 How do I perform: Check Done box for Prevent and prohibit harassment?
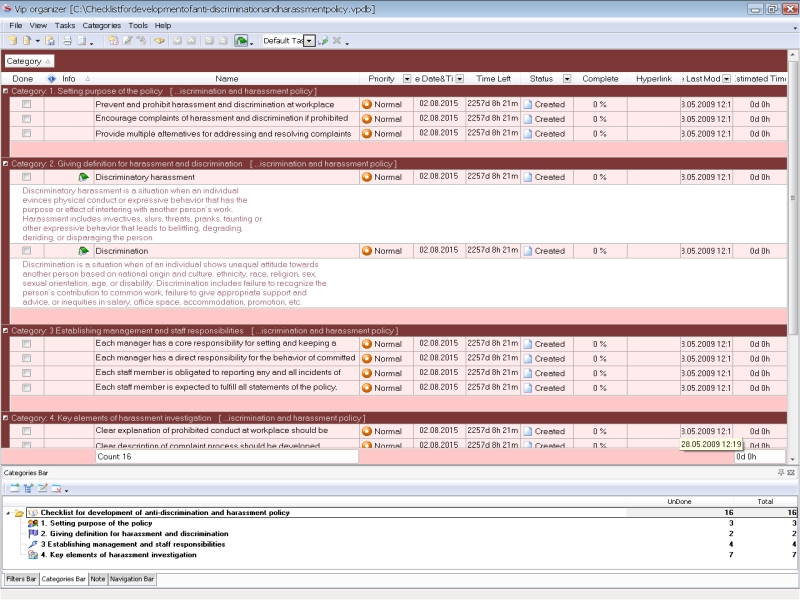pyautogui.click(x=27, y=104)
